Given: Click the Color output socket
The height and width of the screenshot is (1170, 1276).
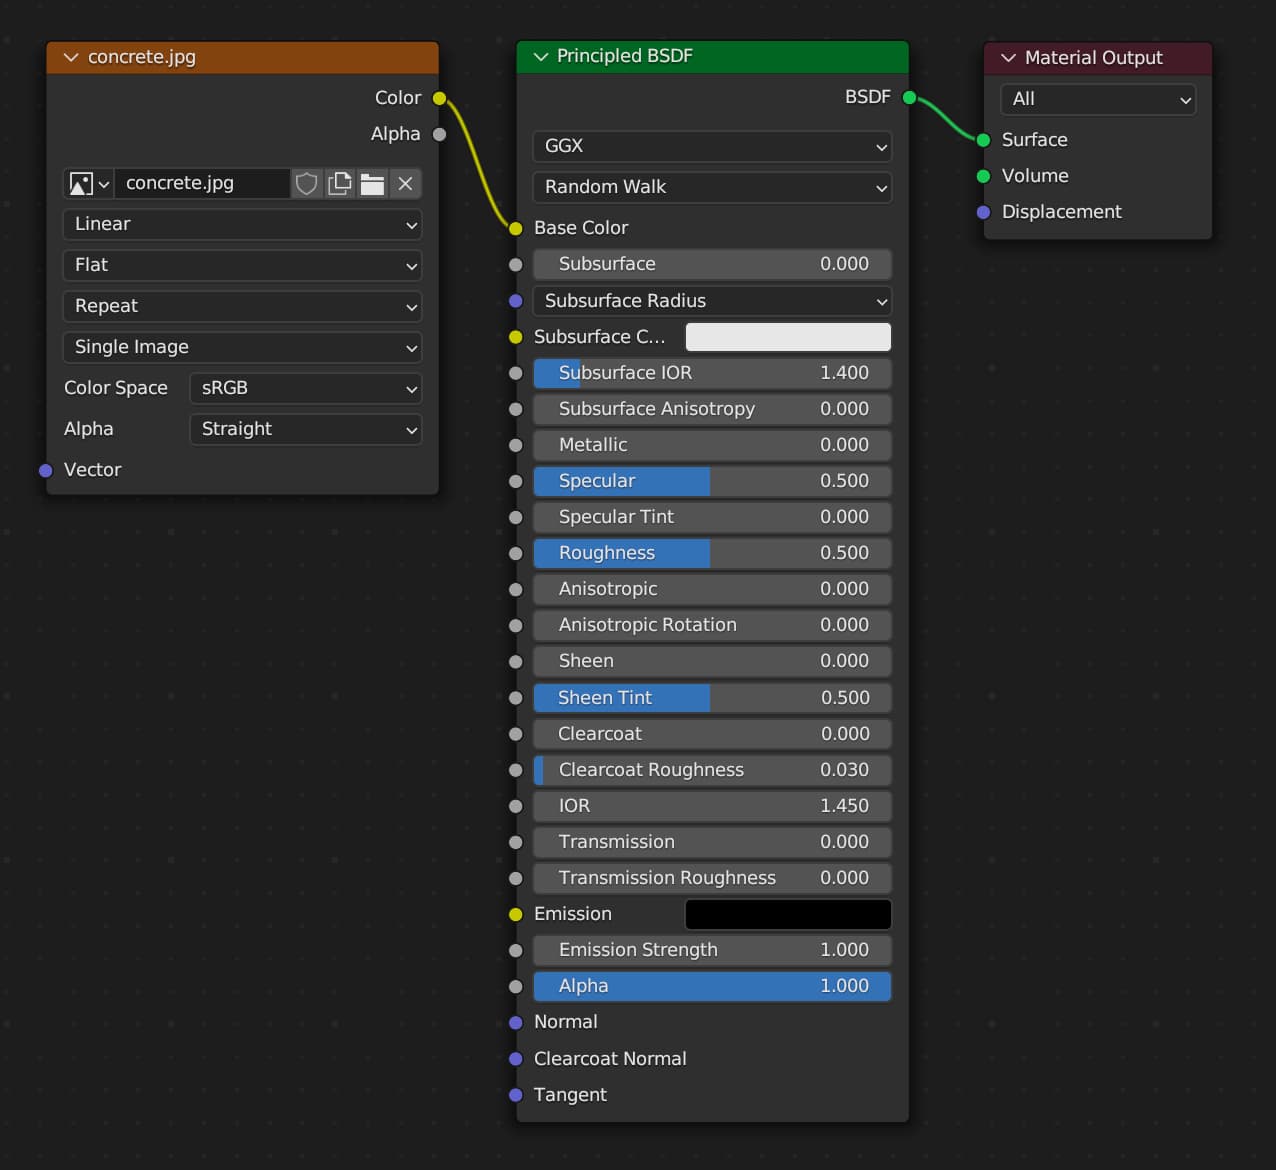Looking at the screenshot, I should (439, 98).
